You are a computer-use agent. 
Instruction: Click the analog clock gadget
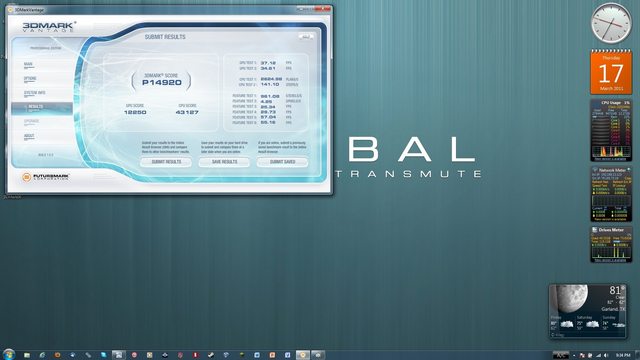coord(611,23)
